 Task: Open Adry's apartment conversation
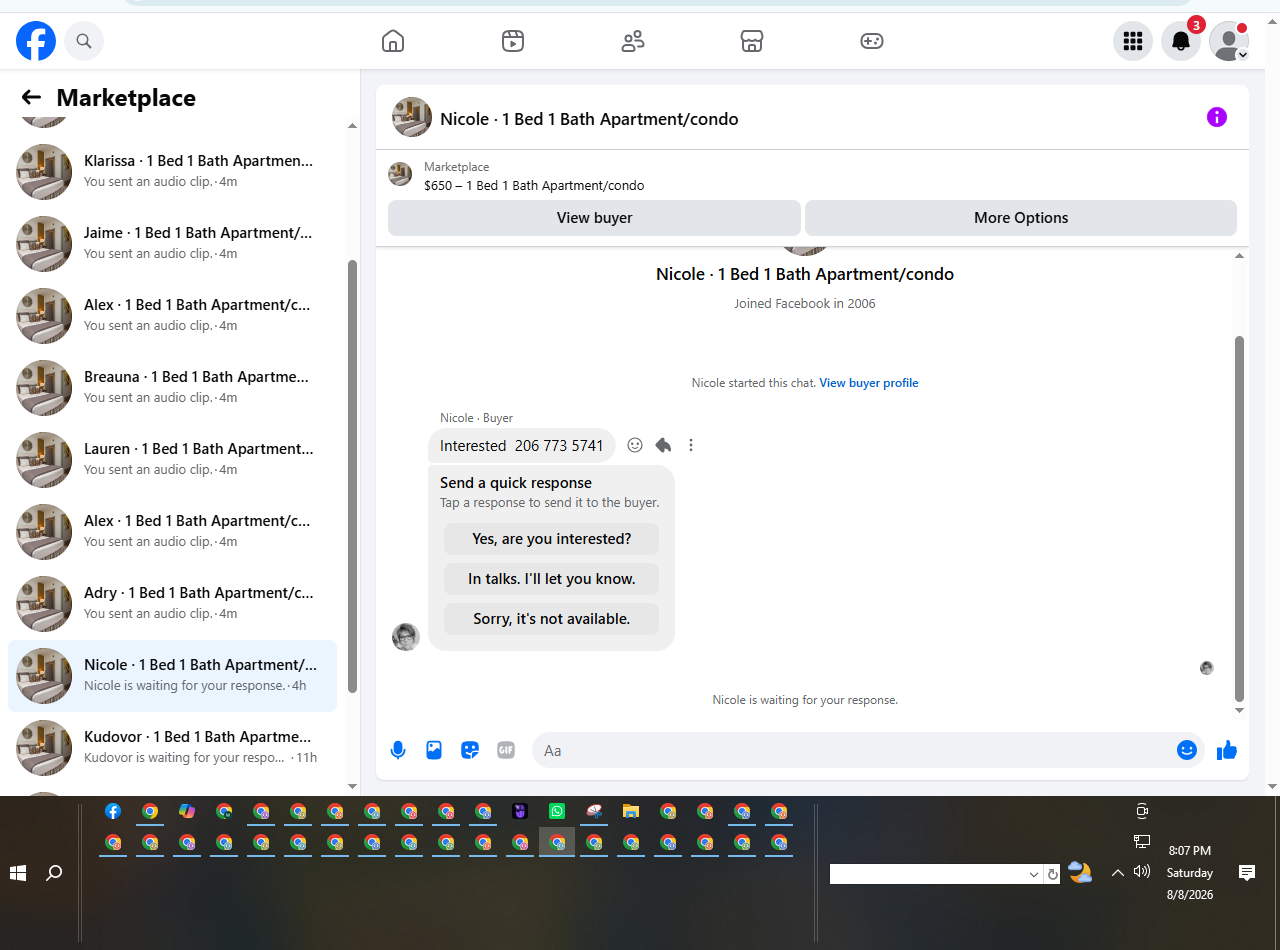(172, 603)
